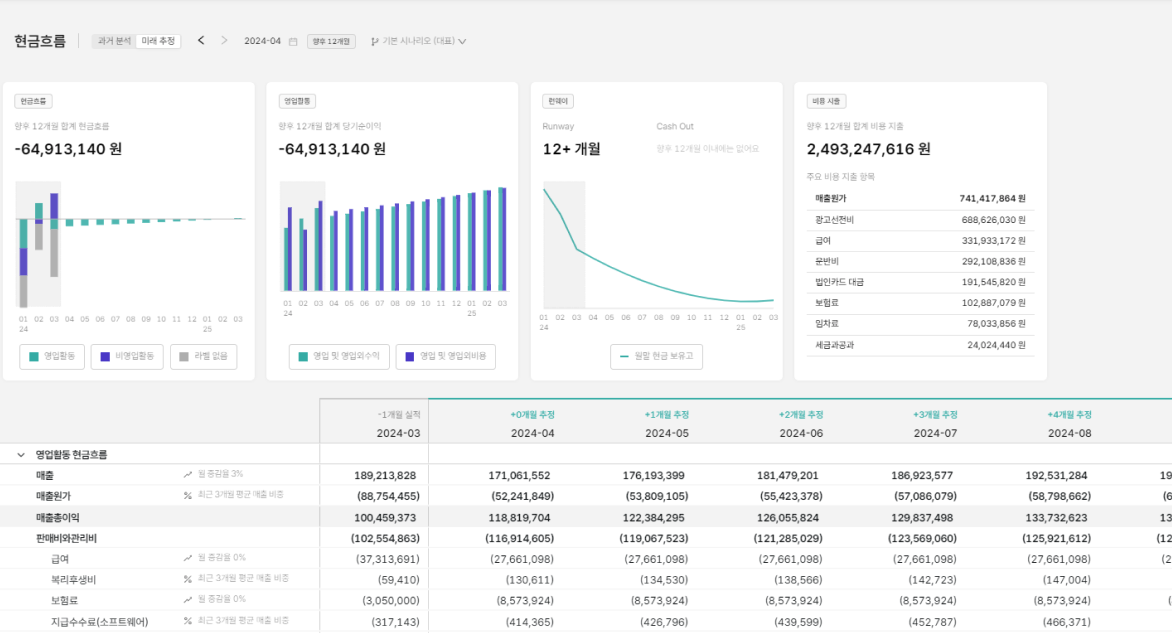This screenshot has width=1172, height=633.
Task: Toggle 월말 현금 보유고 legend button
Action: (x=656, y=356)
